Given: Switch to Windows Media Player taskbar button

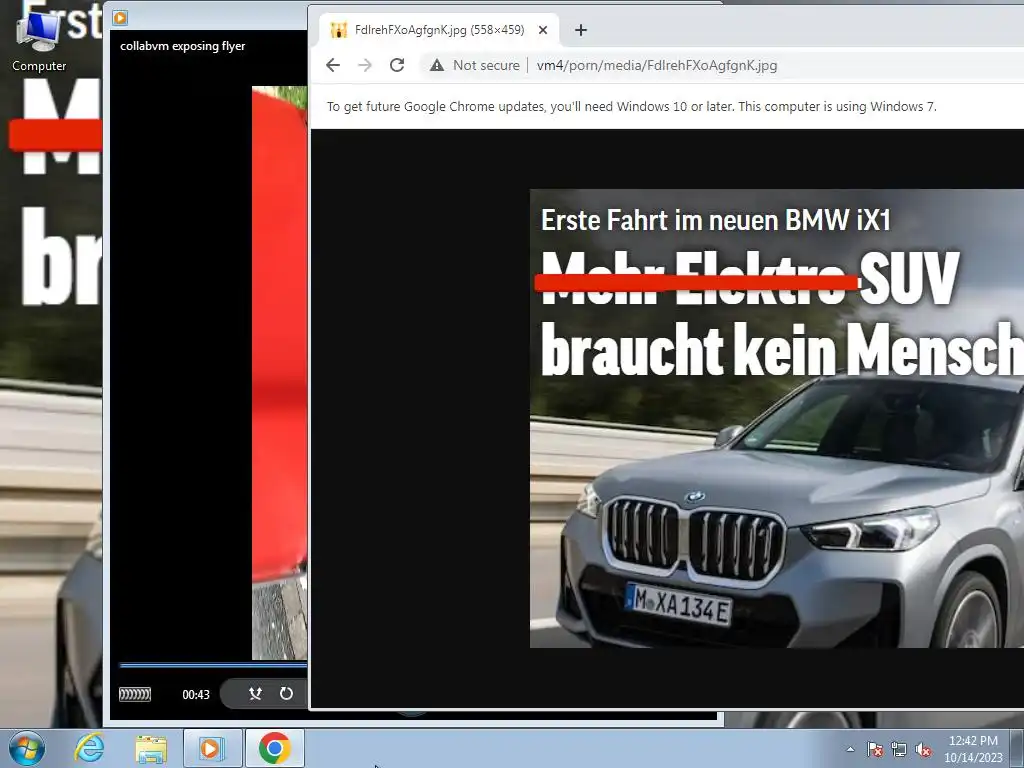Looking at the screenshot, I should click(212, 748).
